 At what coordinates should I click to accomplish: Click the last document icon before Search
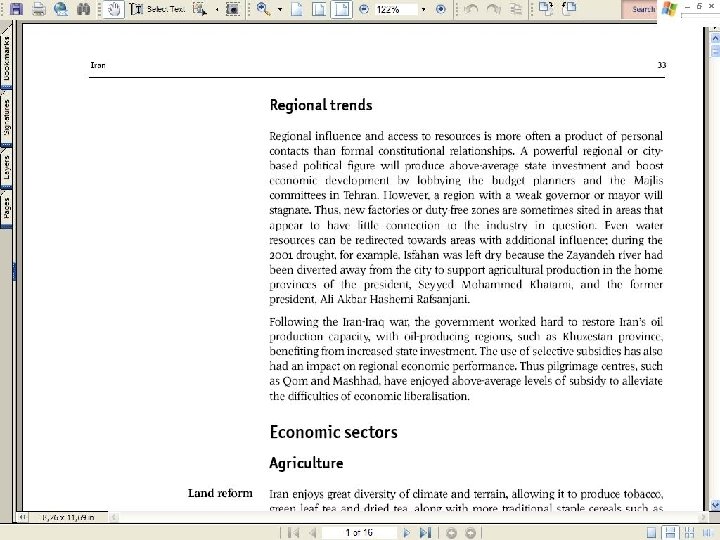click(x=569, y=8)
